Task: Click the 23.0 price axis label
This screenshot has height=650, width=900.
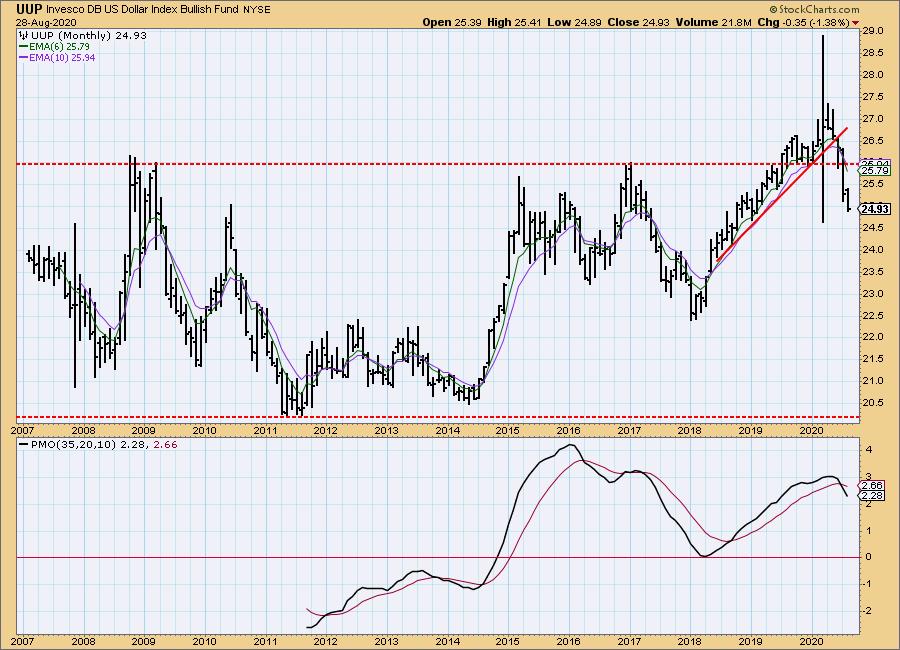Action: coord(872,293)
